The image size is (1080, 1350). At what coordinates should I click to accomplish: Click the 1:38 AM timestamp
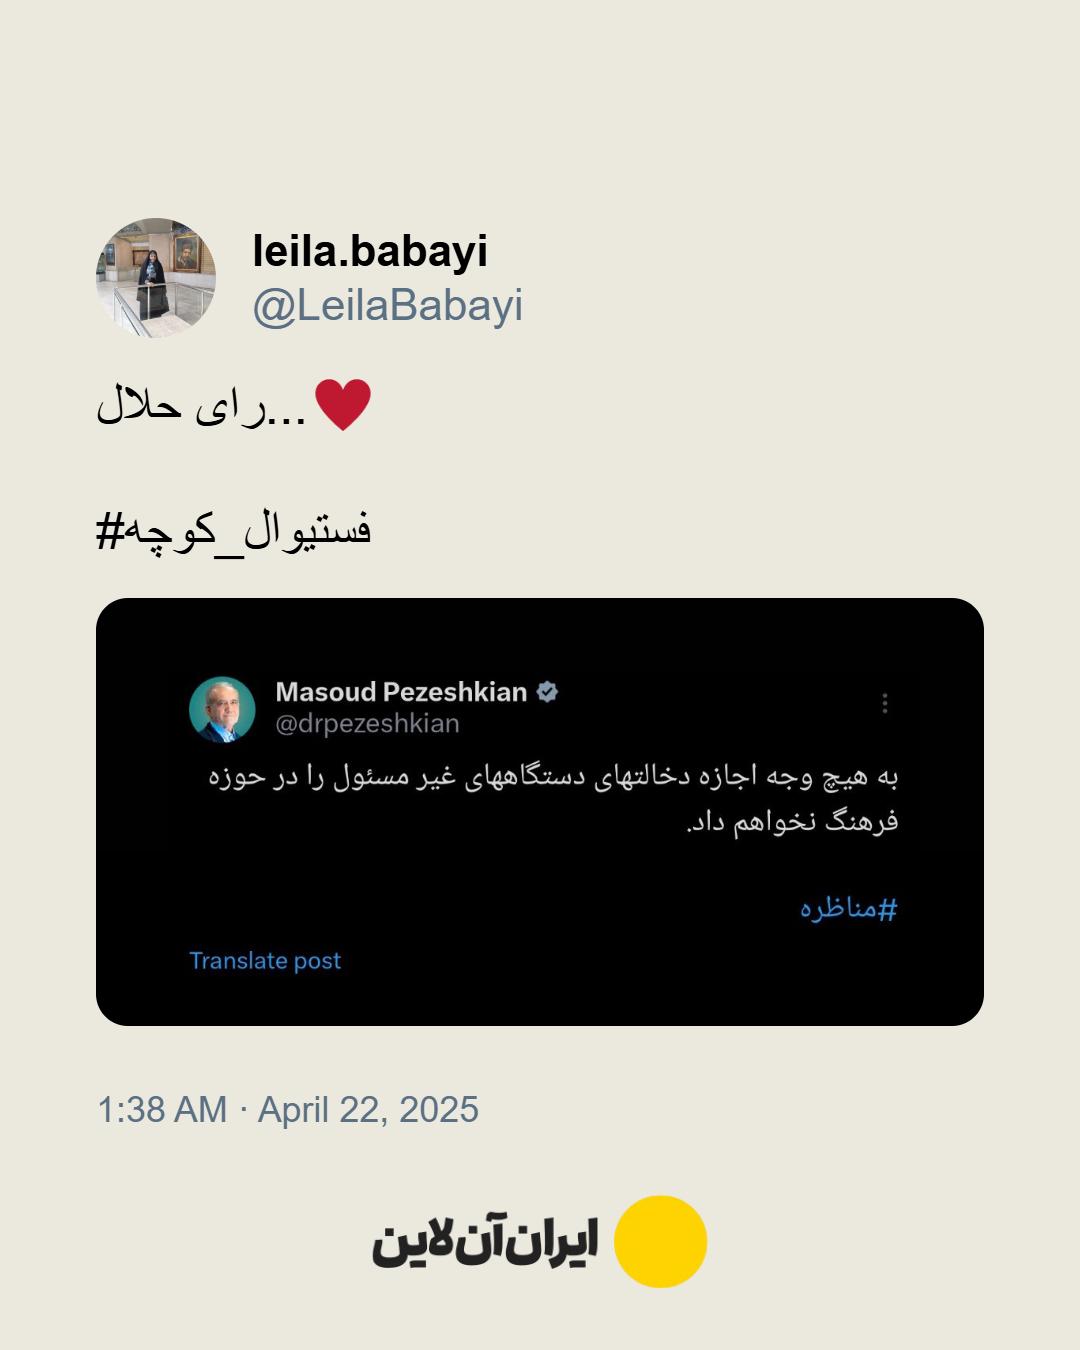[x=162, y=1110]
